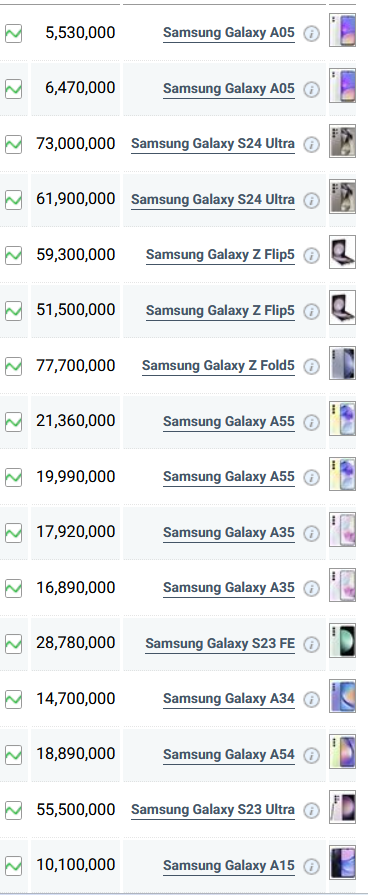The width and height of the screenshot is (368, 895).
Task: Click info icon beside Samsung Galaxy A15
Action: click(x=311, y=866)
